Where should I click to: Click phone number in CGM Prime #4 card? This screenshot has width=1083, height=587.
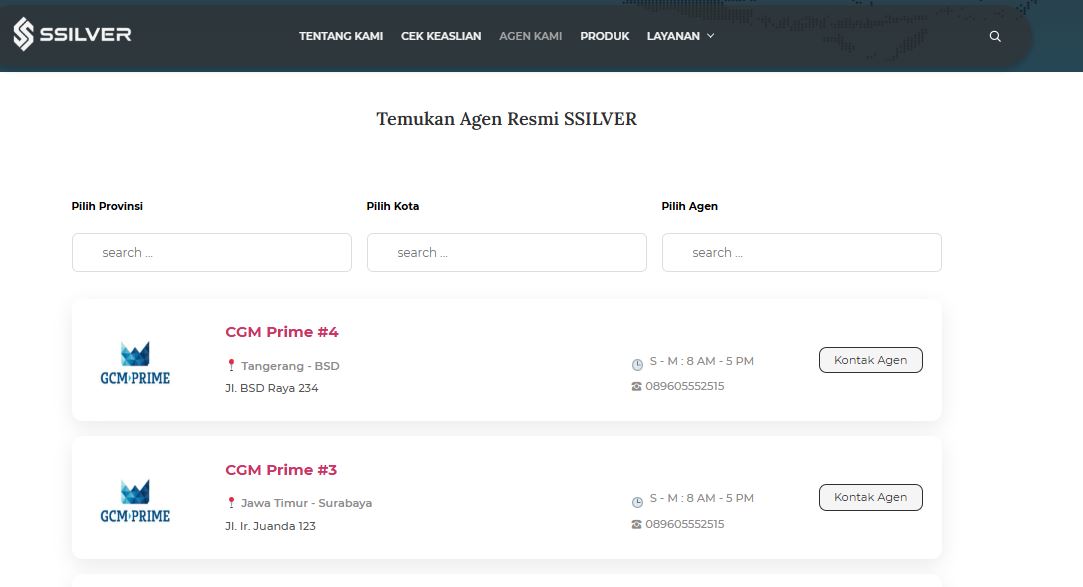tap(684, 386)
